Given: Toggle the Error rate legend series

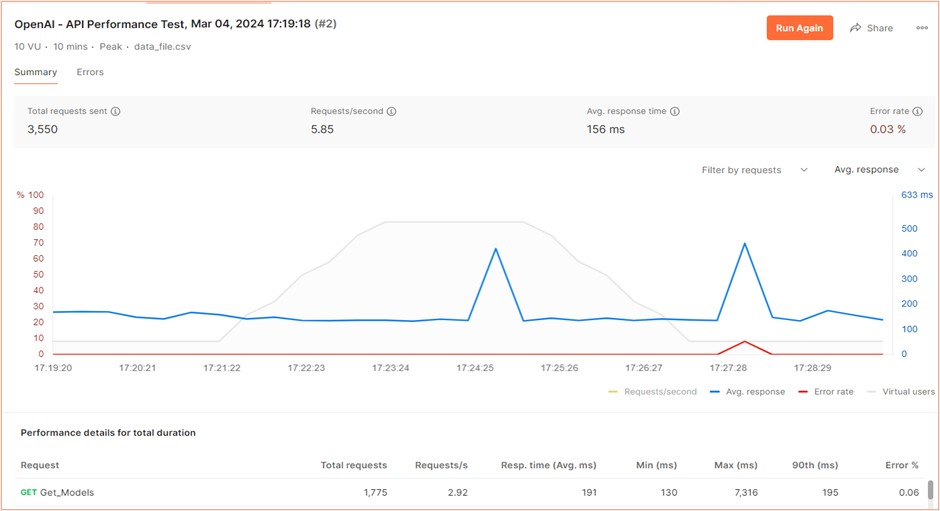Looking at the screenshot, I should [x=825, y=392].
